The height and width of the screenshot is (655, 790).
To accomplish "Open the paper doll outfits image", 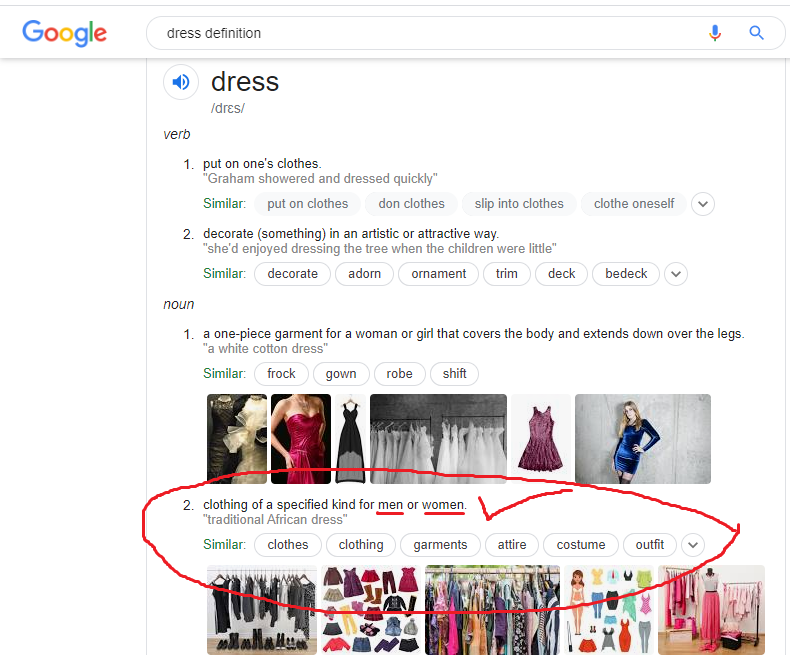I will 609,610.
